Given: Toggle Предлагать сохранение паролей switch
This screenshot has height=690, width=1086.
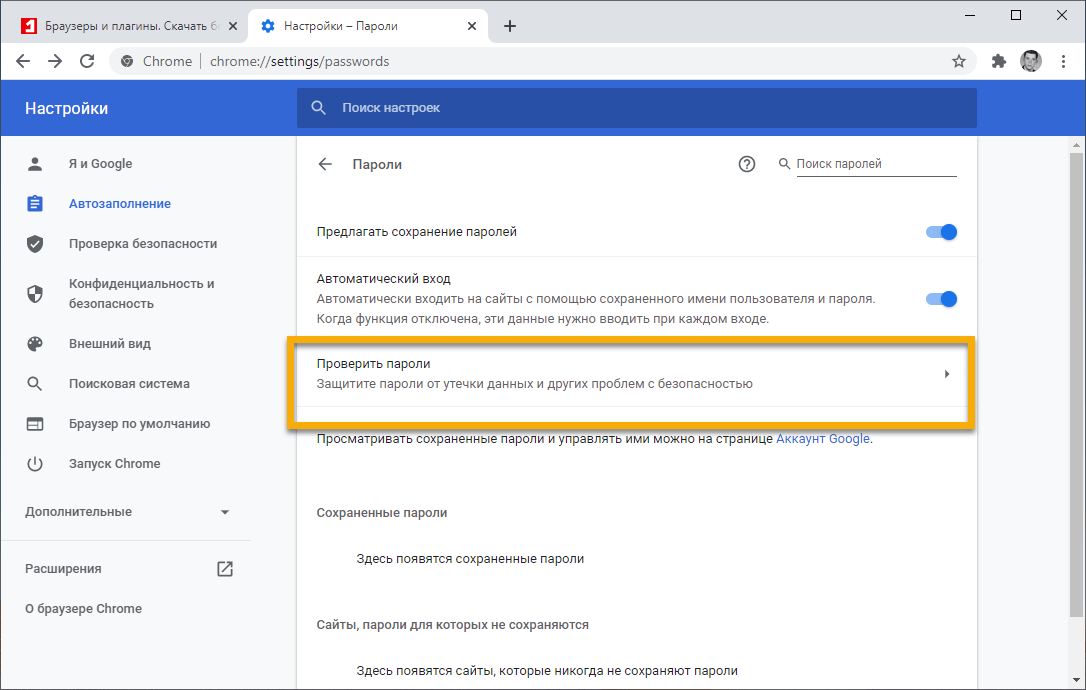Looking at the screenshot, I should click(941, 232).
